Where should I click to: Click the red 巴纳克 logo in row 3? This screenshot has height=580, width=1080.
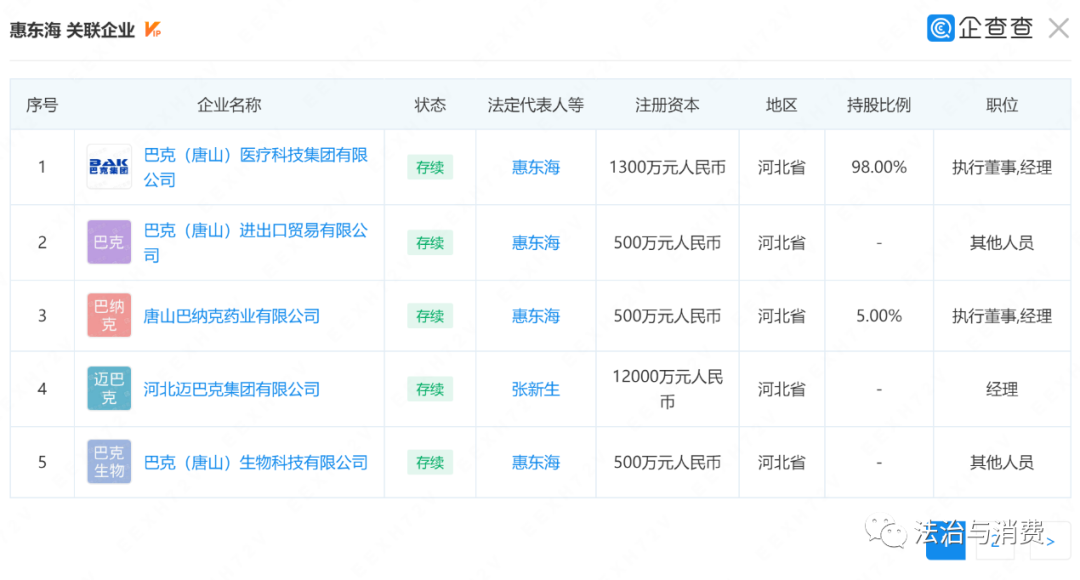click(109, 316)
